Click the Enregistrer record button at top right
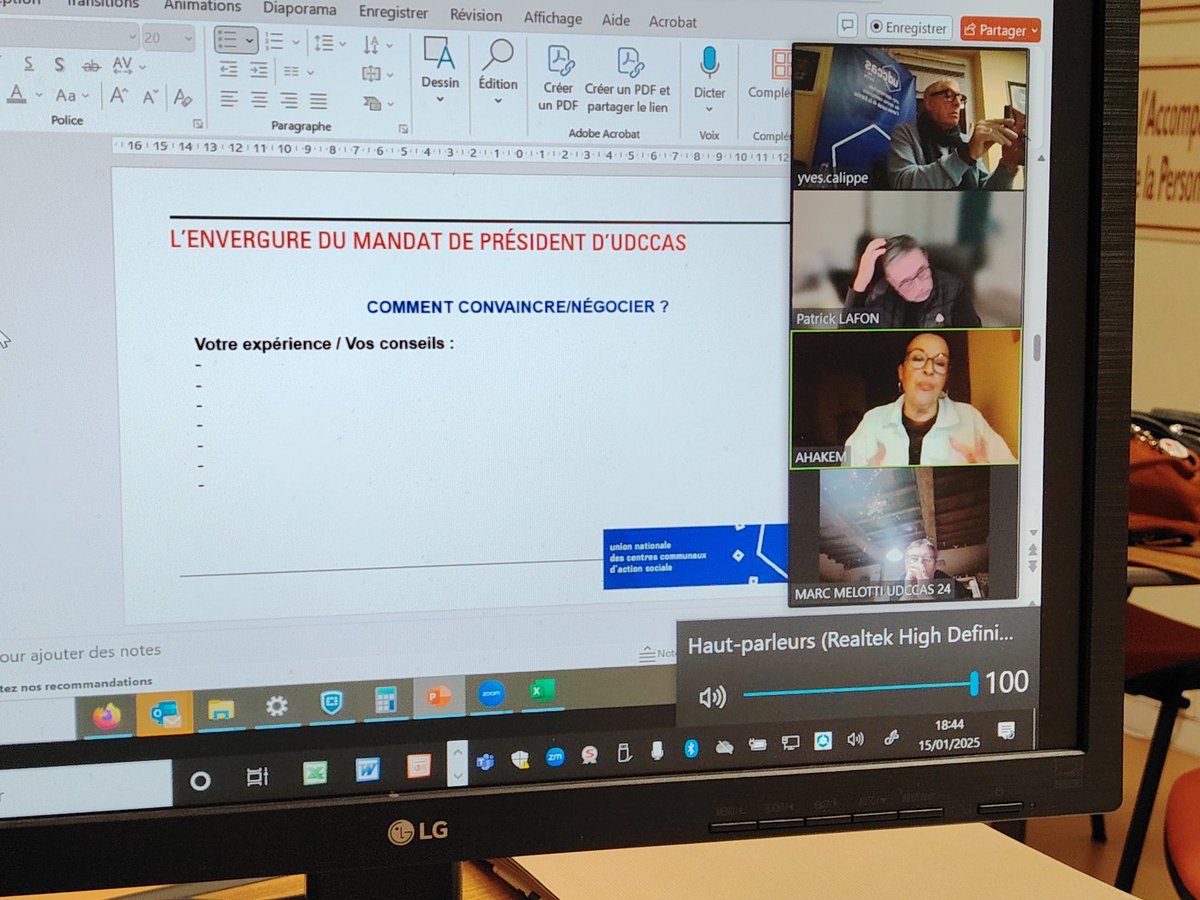Image resolution: width=1200 pixels, height=900 pixels. (908, 28)
